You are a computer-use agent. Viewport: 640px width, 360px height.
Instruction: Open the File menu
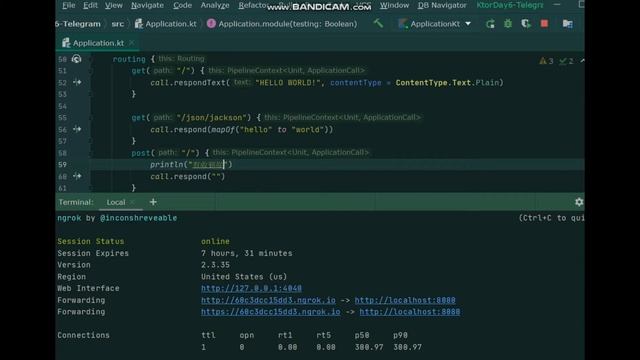69,5
